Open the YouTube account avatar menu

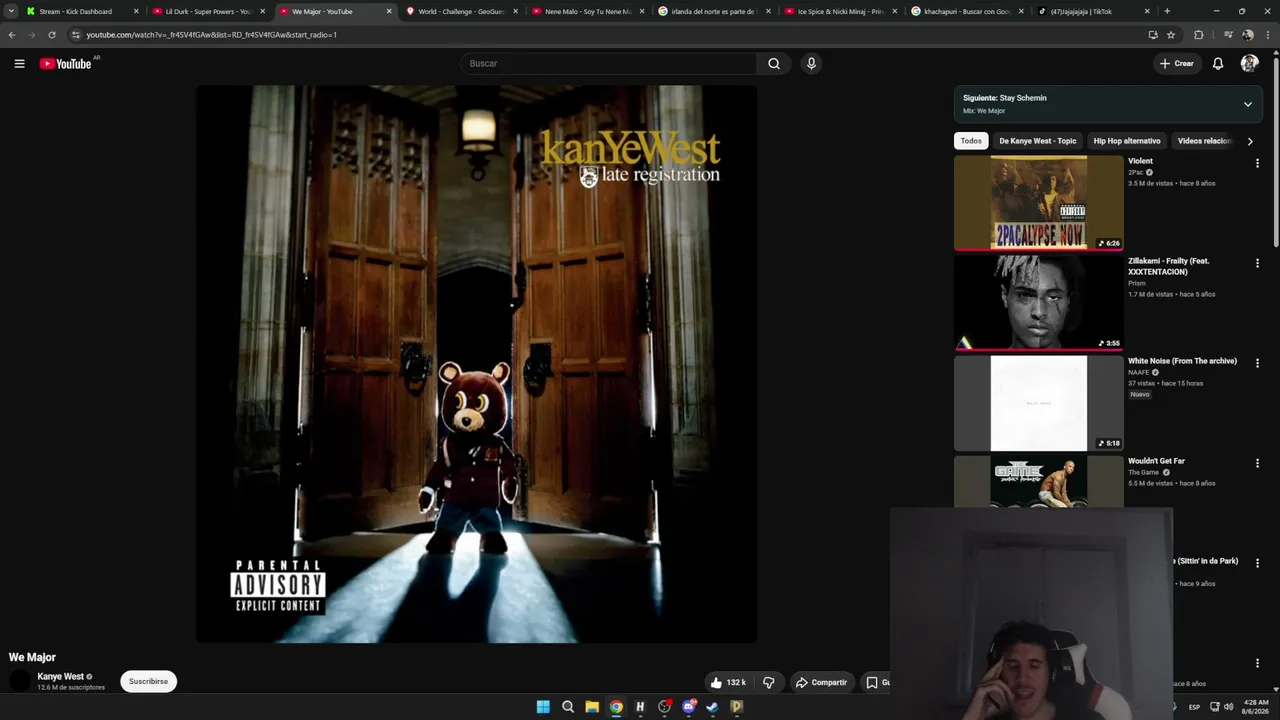click(x=1249, y=63)
